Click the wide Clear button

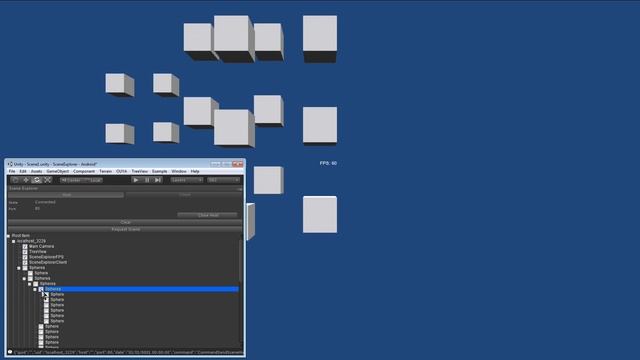pyautogui.click(x=125, y=222)
